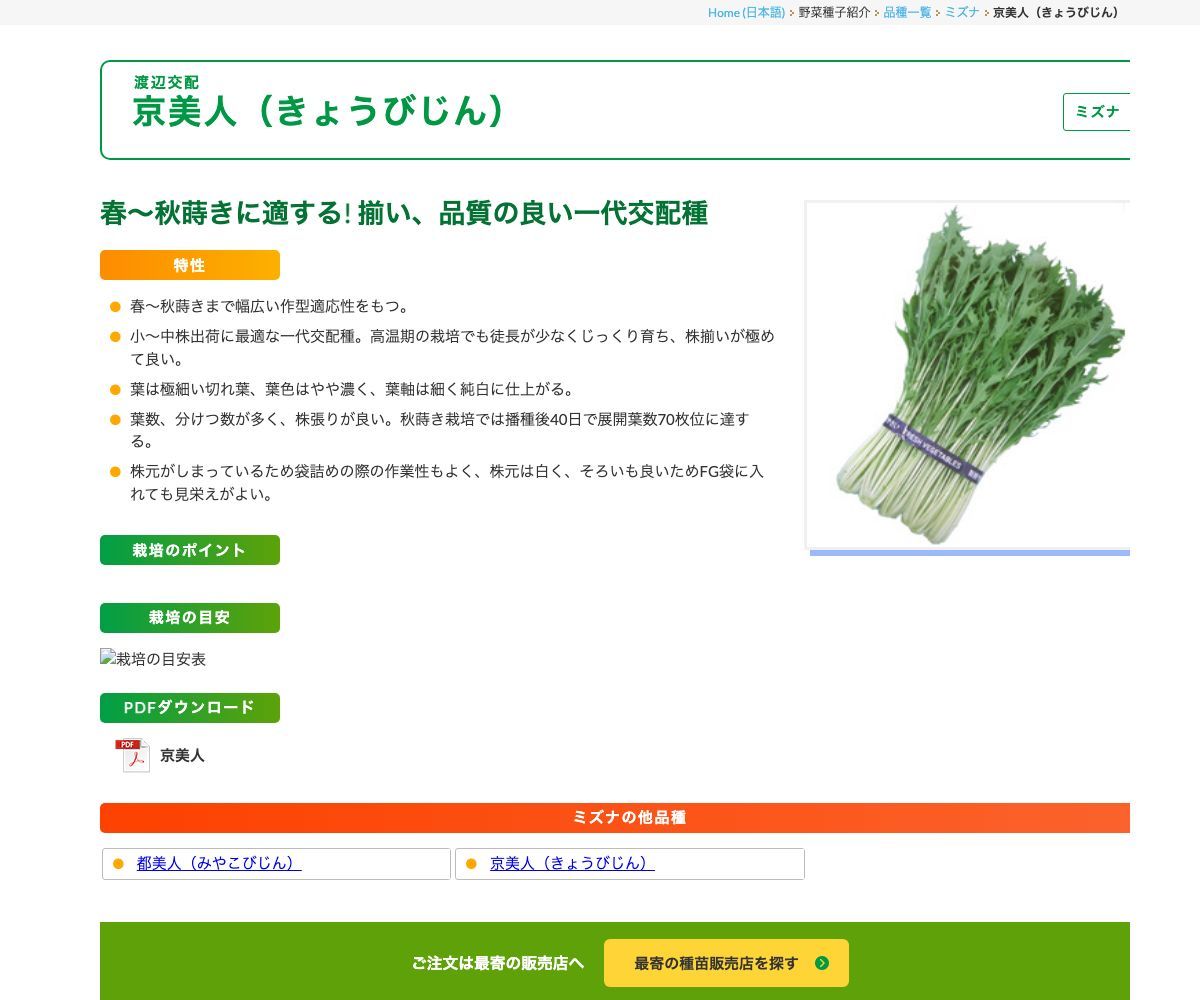Viewport: 1200px width, 1000px height.
Task: Download the 京美人 PDF via text link
Action: click(x=182, y=756)
